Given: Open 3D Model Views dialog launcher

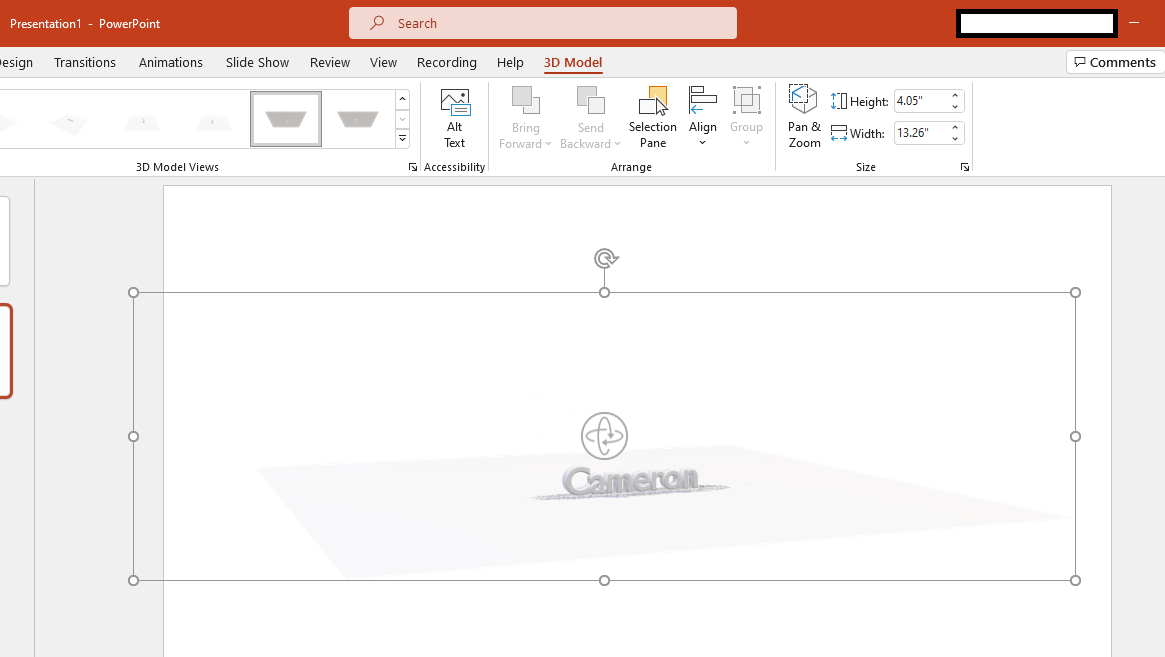Looking at the screenshot, I should point(412,167).
